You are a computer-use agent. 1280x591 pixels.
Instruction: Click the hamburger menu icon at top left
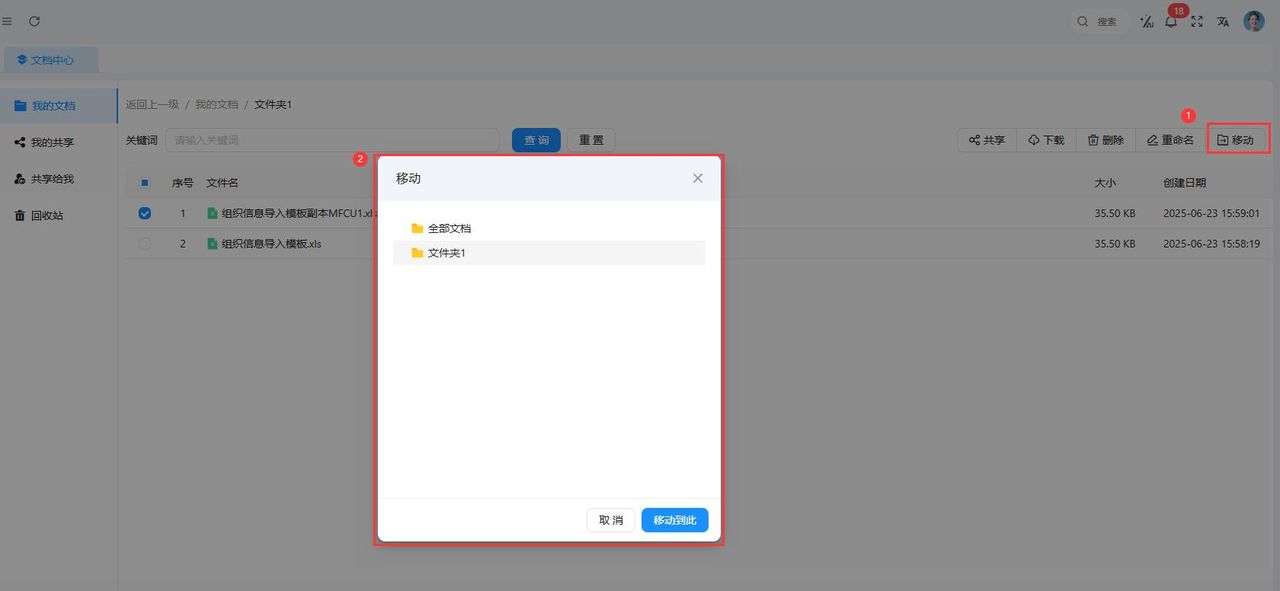pos(7,21)
